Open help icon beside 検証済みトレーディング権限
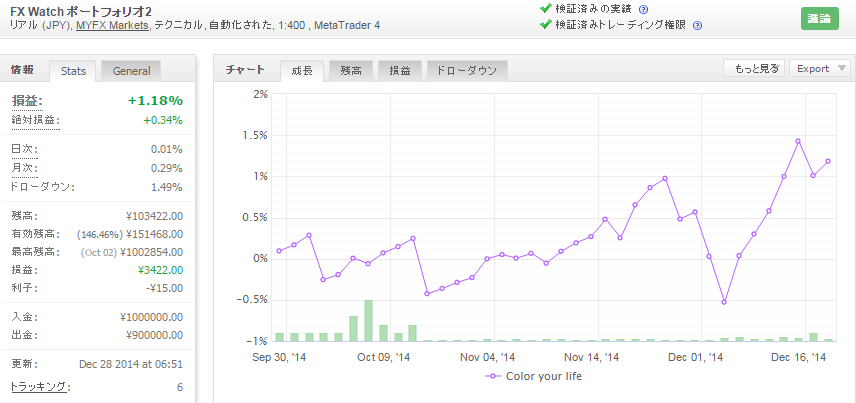Screen dimensions: 856x403 (697, 25)
